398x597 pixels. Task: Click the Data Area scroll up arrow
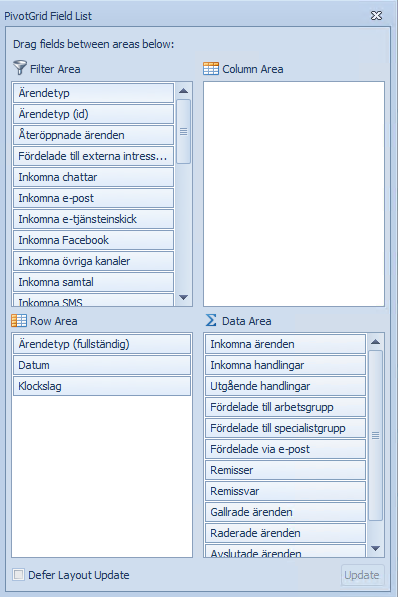point(376,342)
